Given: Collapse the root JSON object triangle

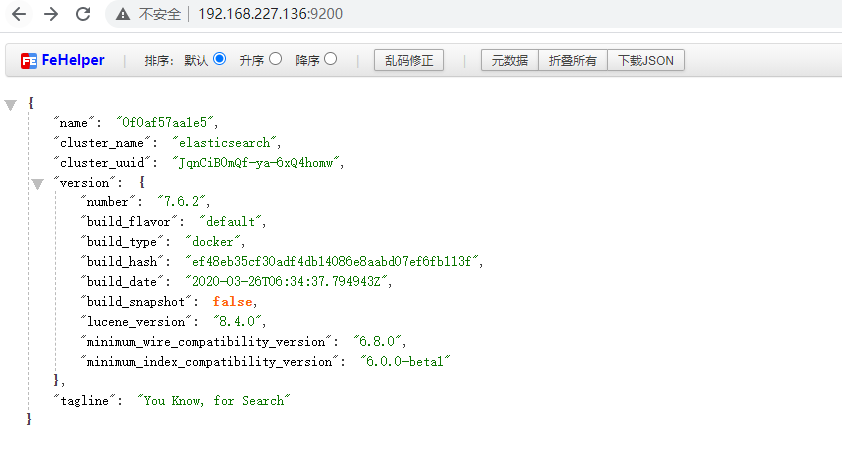Looking at the screenshot, I should click(10, 105).
